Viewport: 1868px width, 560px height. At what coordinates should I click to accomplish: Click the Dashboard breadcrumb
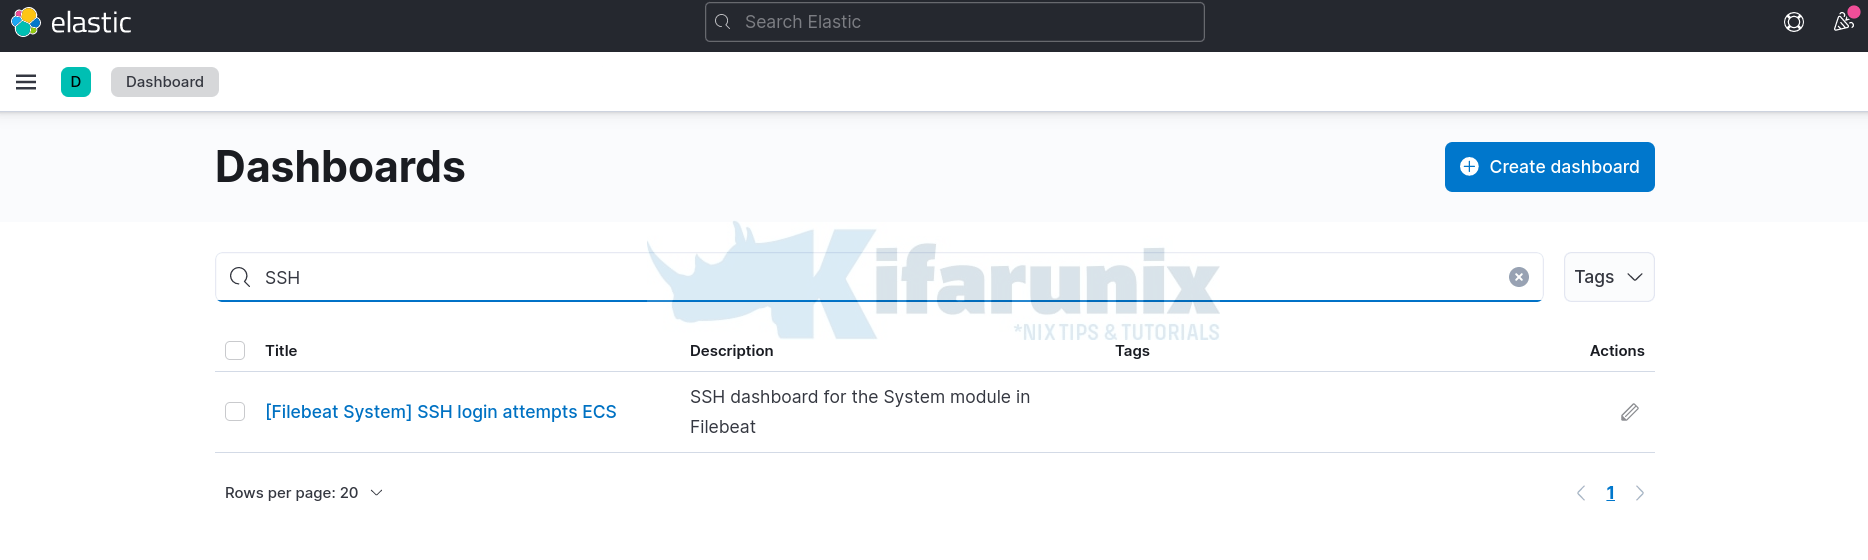click(165, 82)
